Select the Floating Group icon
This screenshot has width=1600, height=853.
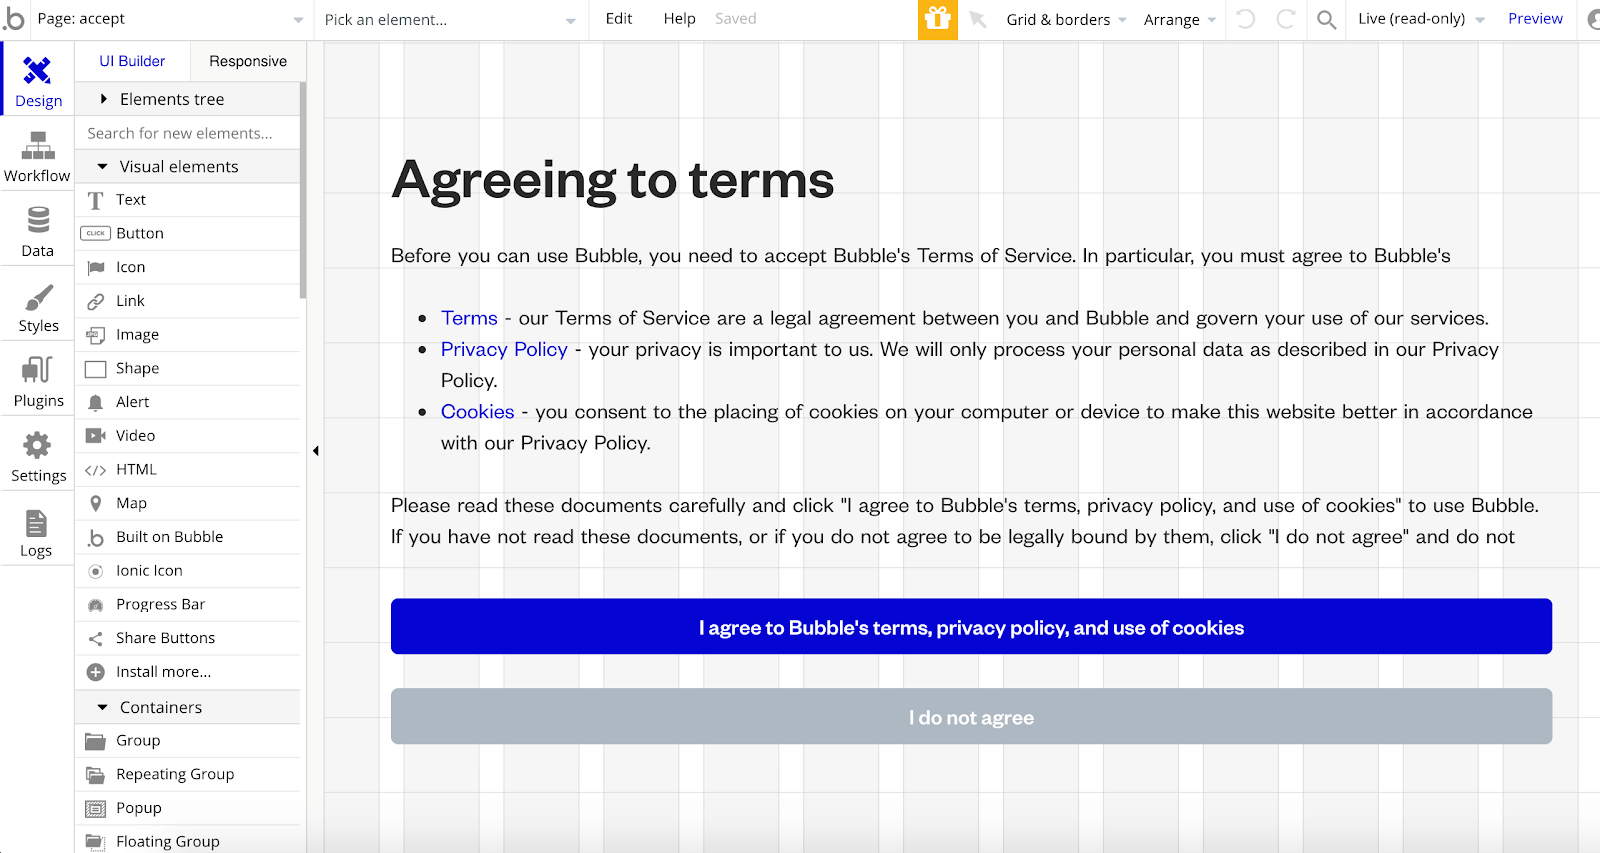click(95, 842)
